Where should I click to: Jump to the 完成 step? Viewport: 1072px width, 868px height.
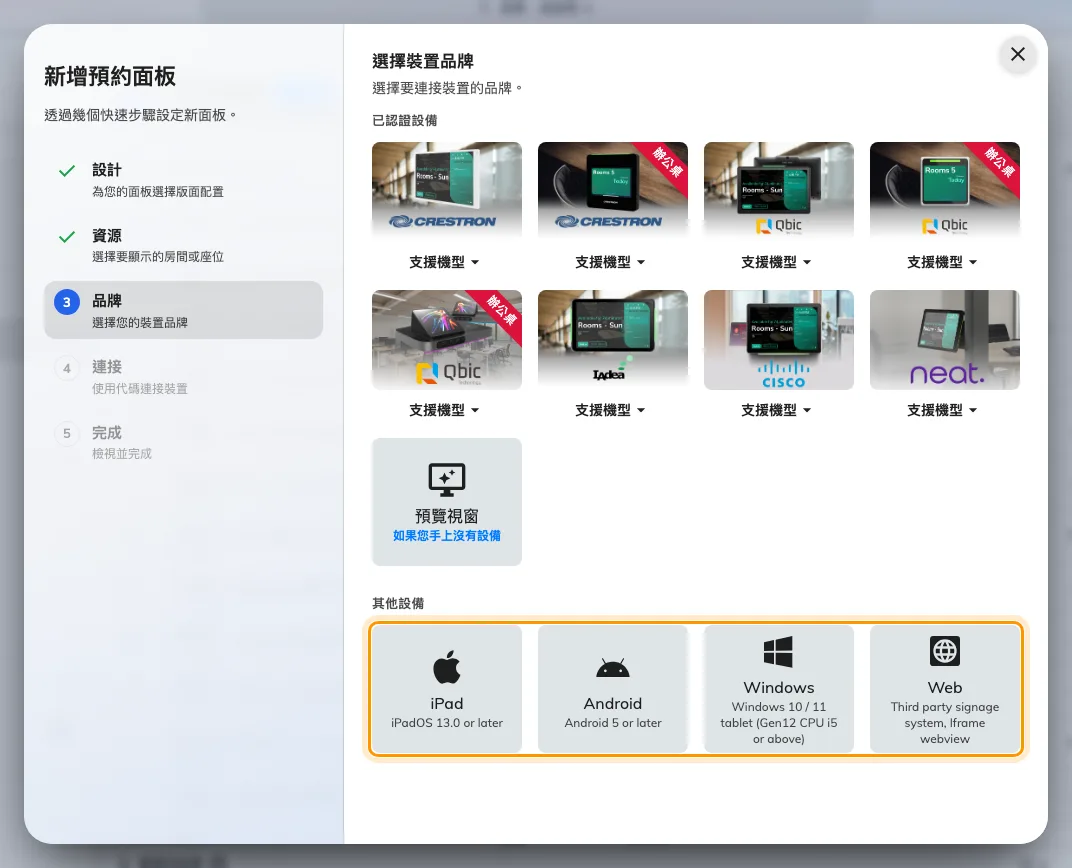pos(183,442)
